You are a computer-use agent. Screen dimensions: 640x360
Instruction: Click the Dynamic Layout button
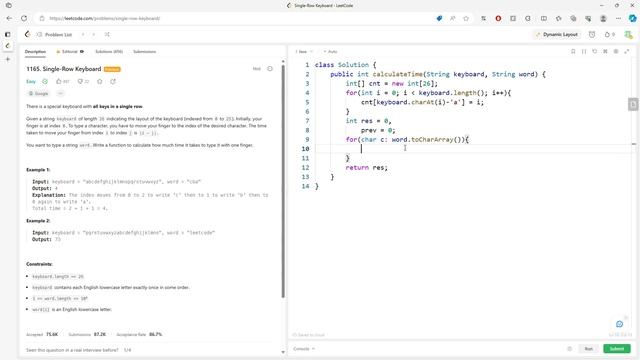(x=557, y=35)
